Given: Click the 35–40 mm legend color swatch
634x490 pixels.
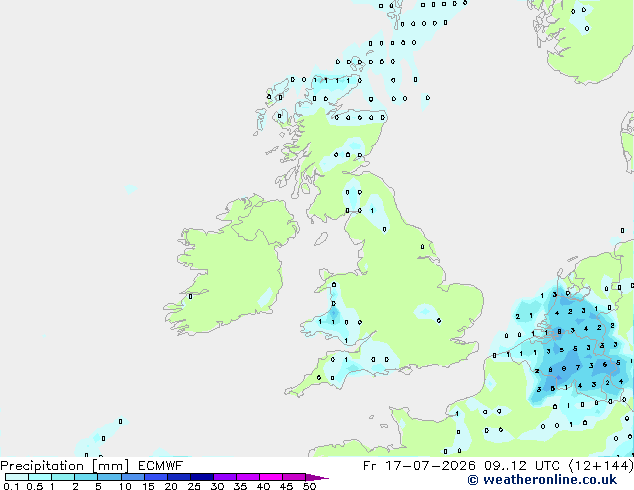Looking at the screenshot, I should coord(247,477).
